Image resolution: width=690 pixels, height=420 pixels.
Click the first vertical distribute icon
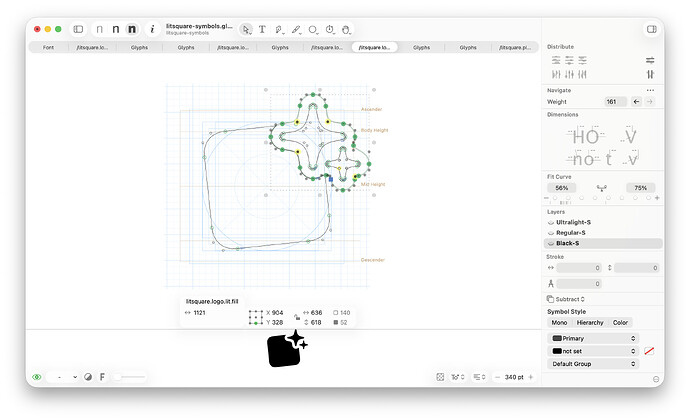point(556,74)
